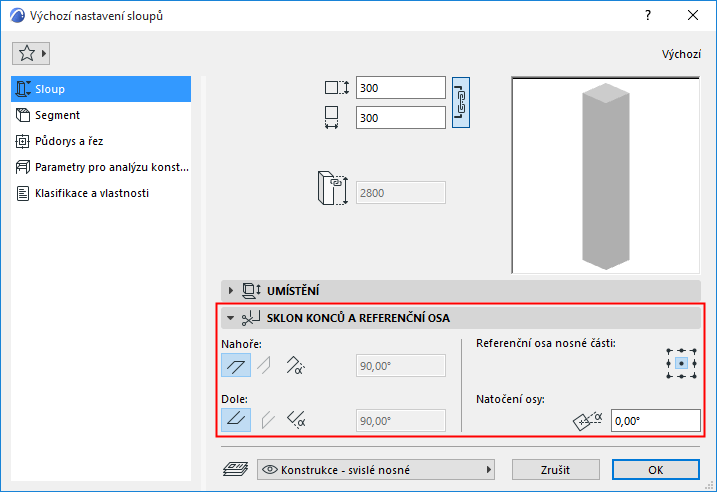Collapse SKLON KONCŮ A REFERENČNÍ OSA panel

[x=230, y=318]
